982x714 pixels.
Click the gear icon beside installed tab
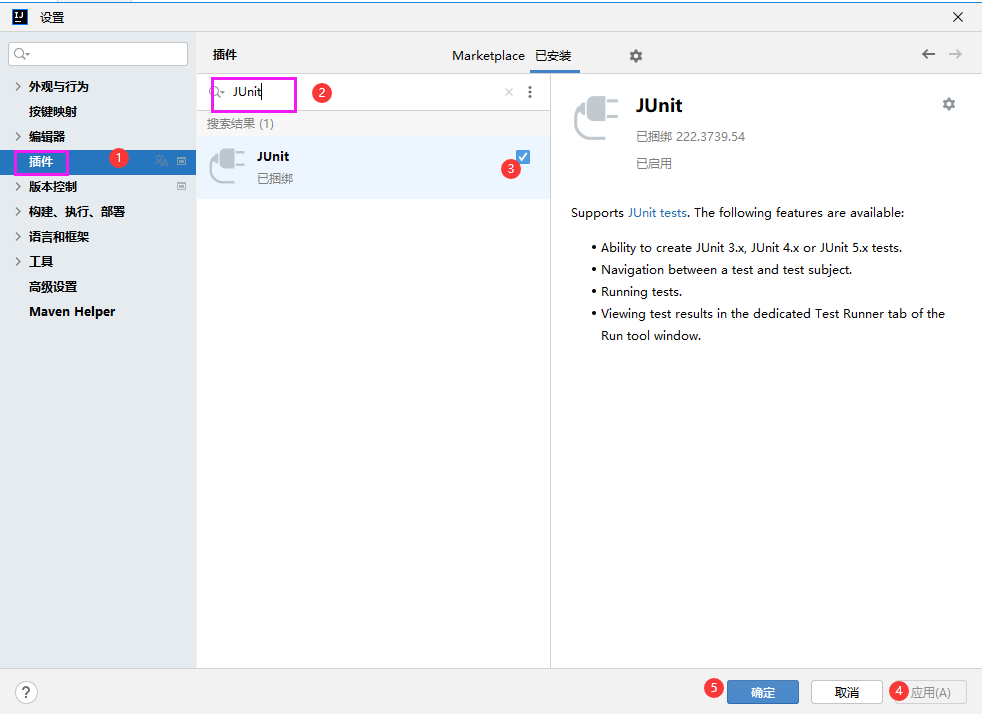click(x=636, y=56)
